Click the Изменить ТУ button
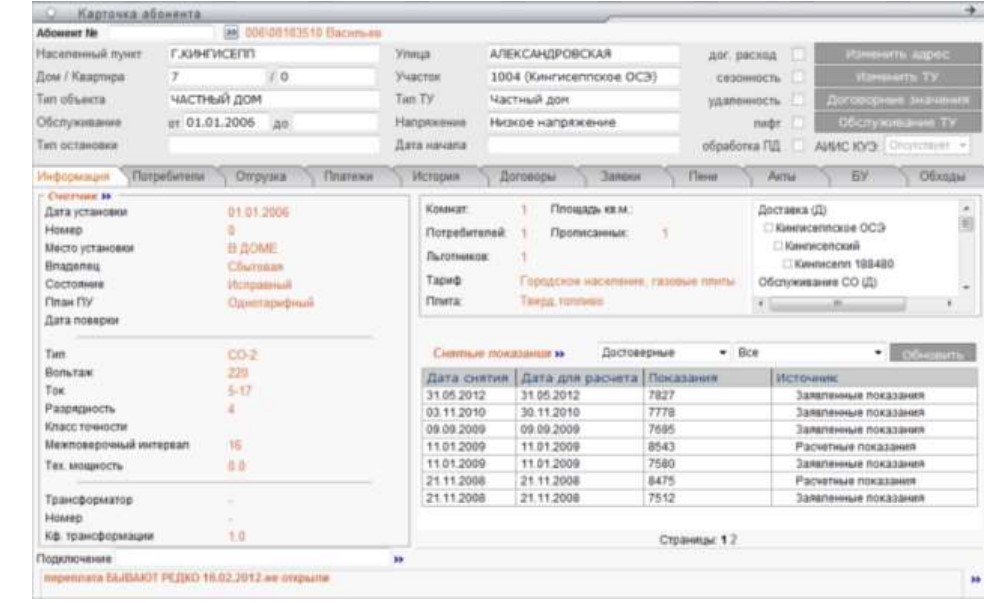This screenshot has width=989, height=603. coord(897,77)
